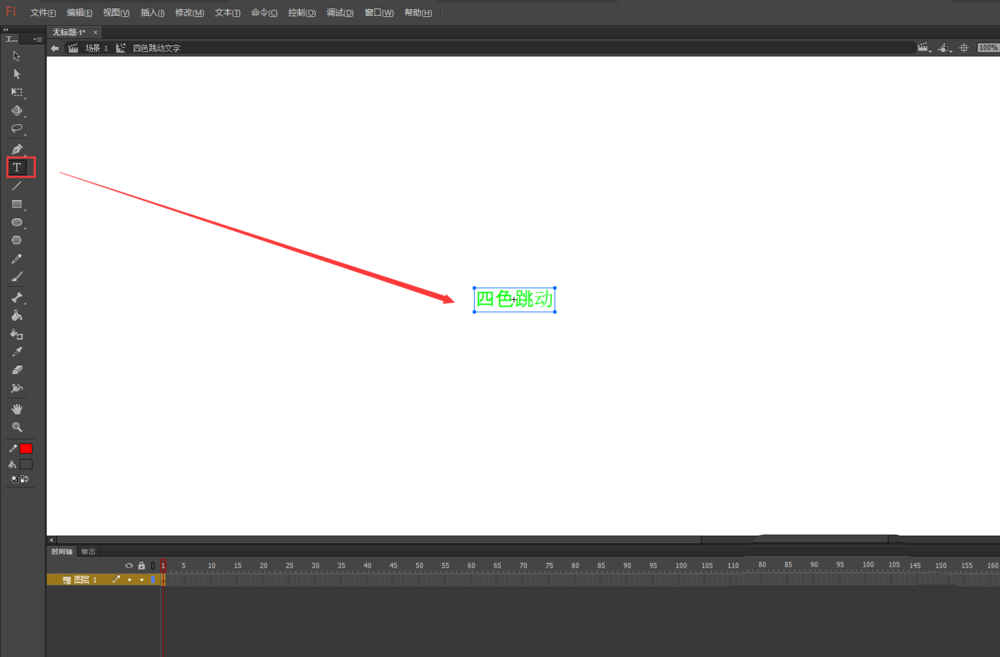1000x657 pixels.
Task: Click the back arrow in edit bar
Action: [55, 48]
